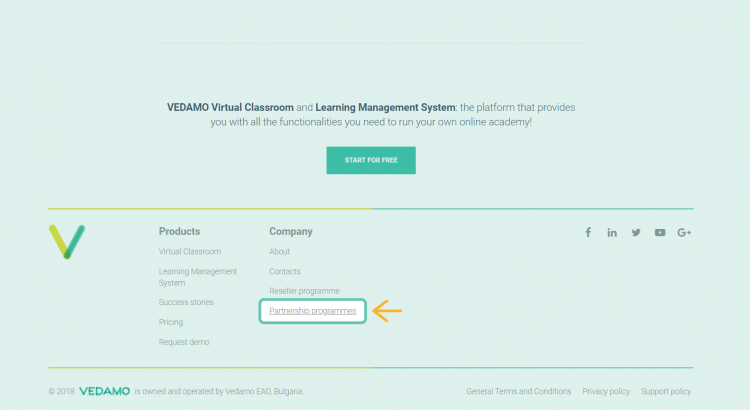Screen dimensions: 750x410
Task: Open the Support policy link
Action: point(666,391)
